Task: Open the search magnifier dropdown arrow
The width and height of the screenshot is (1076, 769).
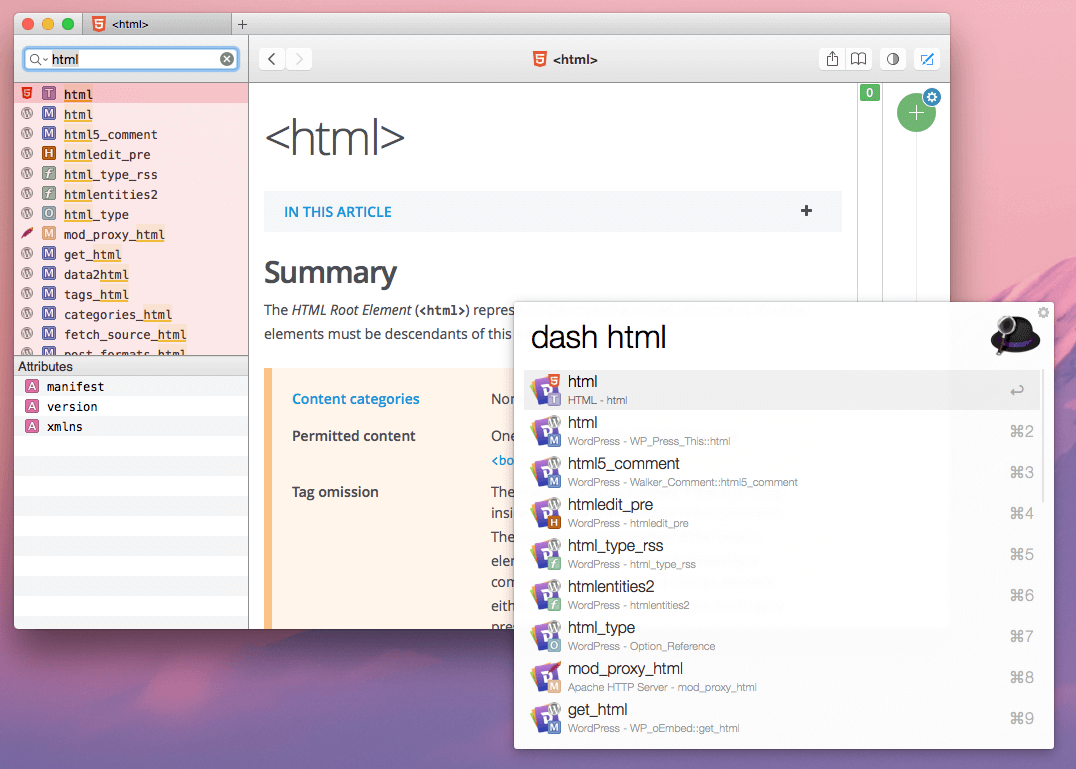Action: click(38, 60)
